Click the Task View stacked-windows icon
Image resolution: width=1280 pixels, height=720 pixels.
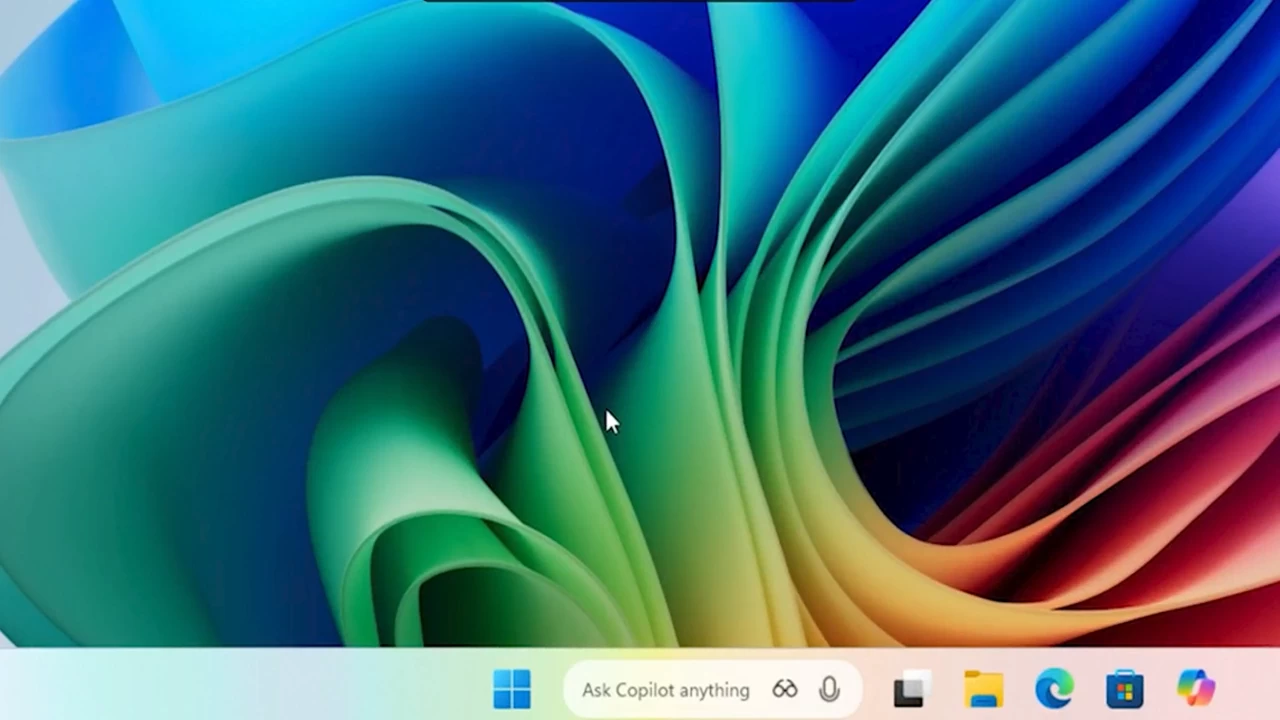[911, 689]
